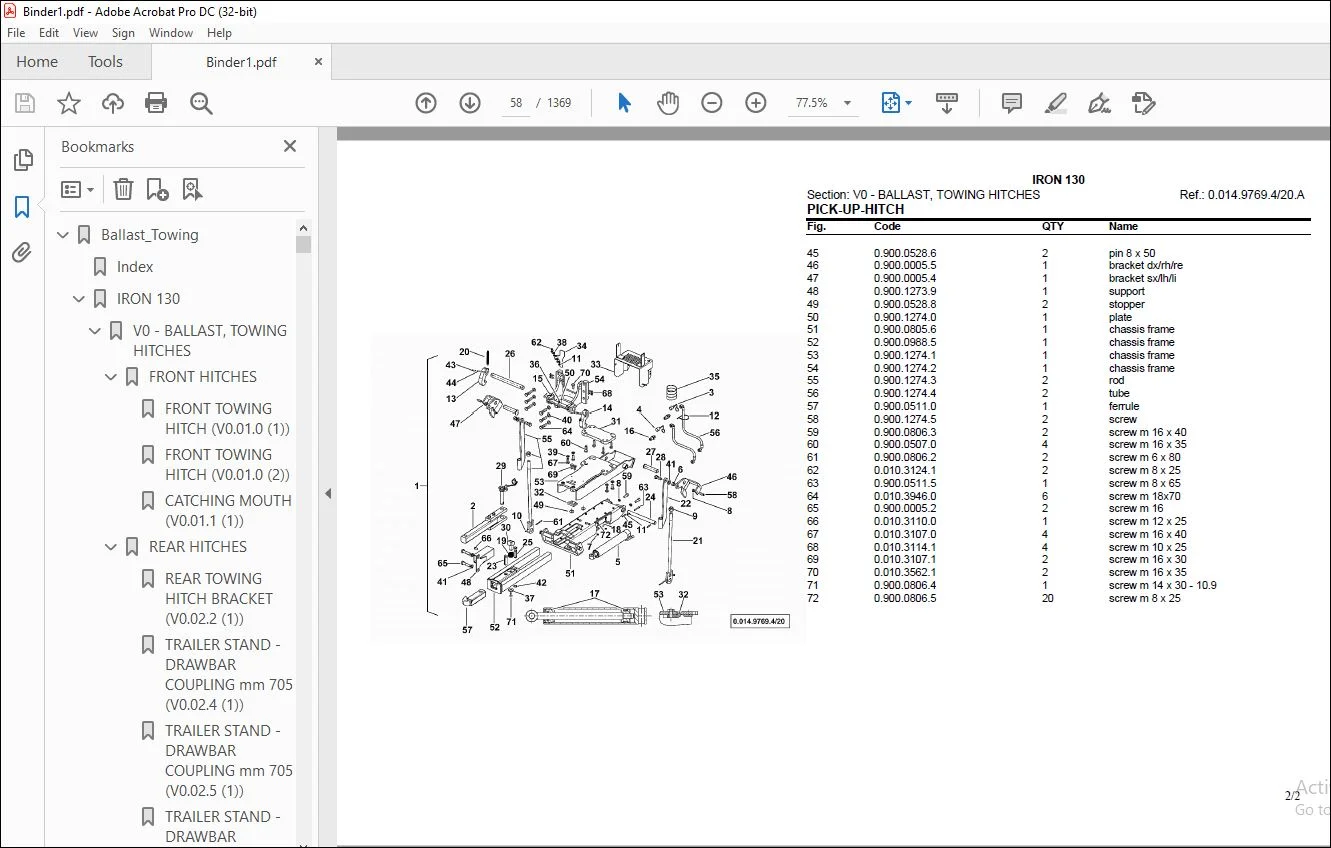Open the fit page tool dropdown arrow

(908, 103)
